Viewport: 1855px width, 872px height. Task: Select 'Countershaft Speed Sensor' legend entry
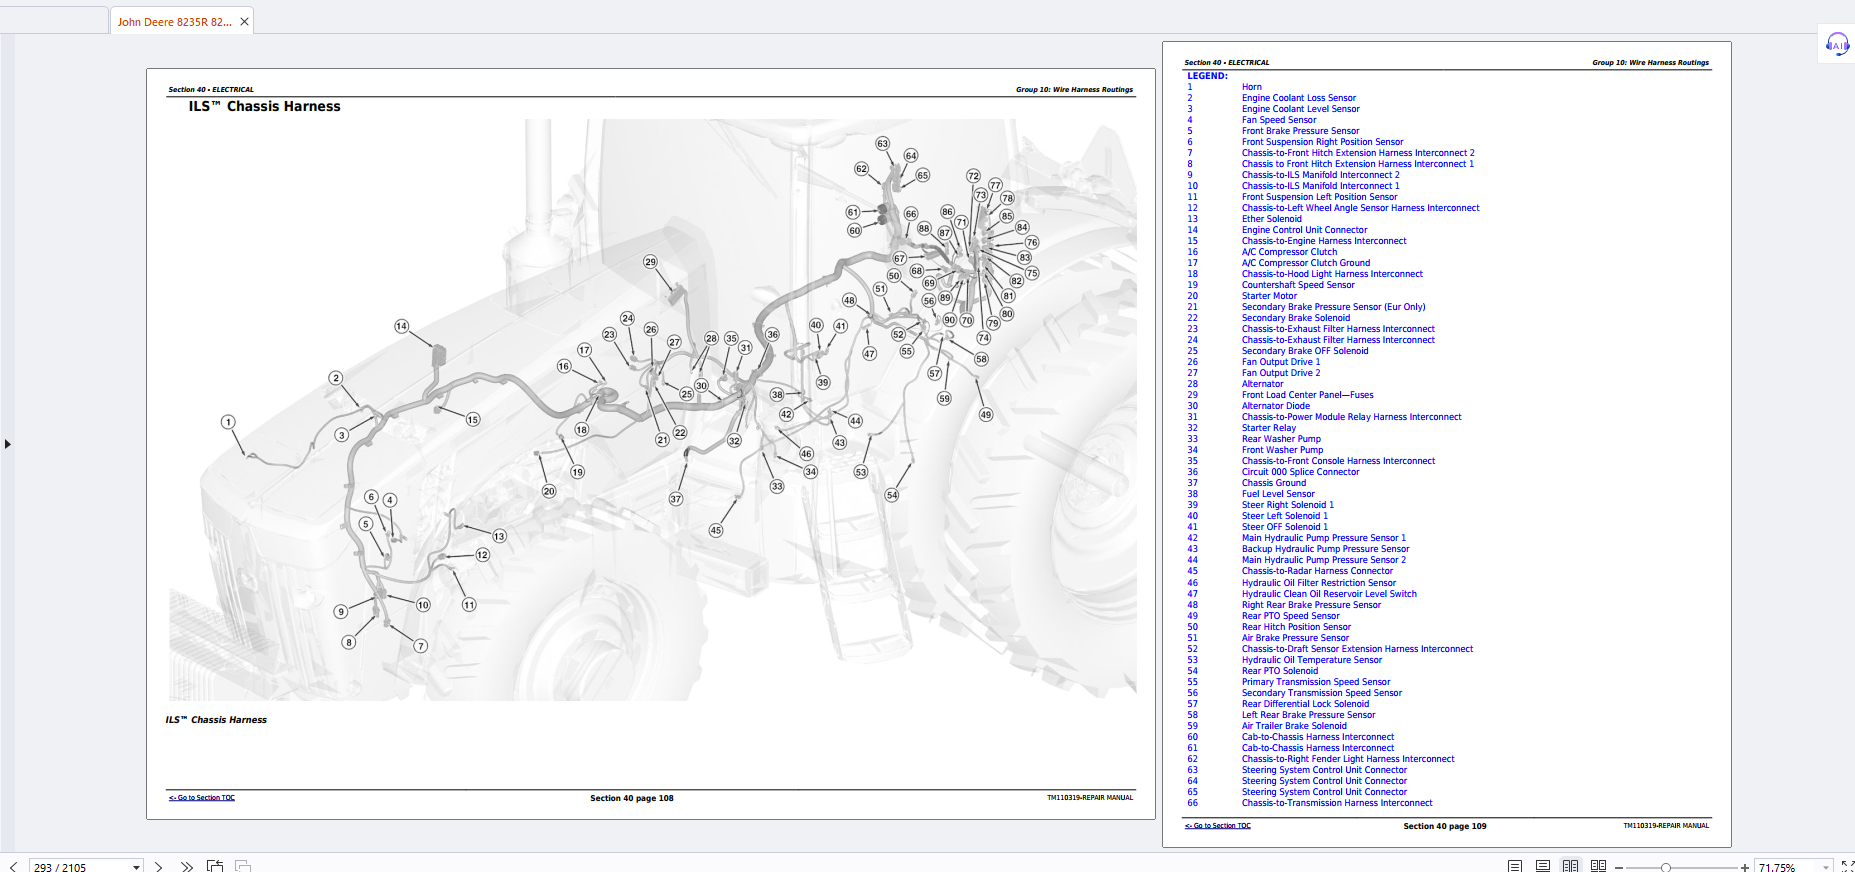tap(1298, 285)
